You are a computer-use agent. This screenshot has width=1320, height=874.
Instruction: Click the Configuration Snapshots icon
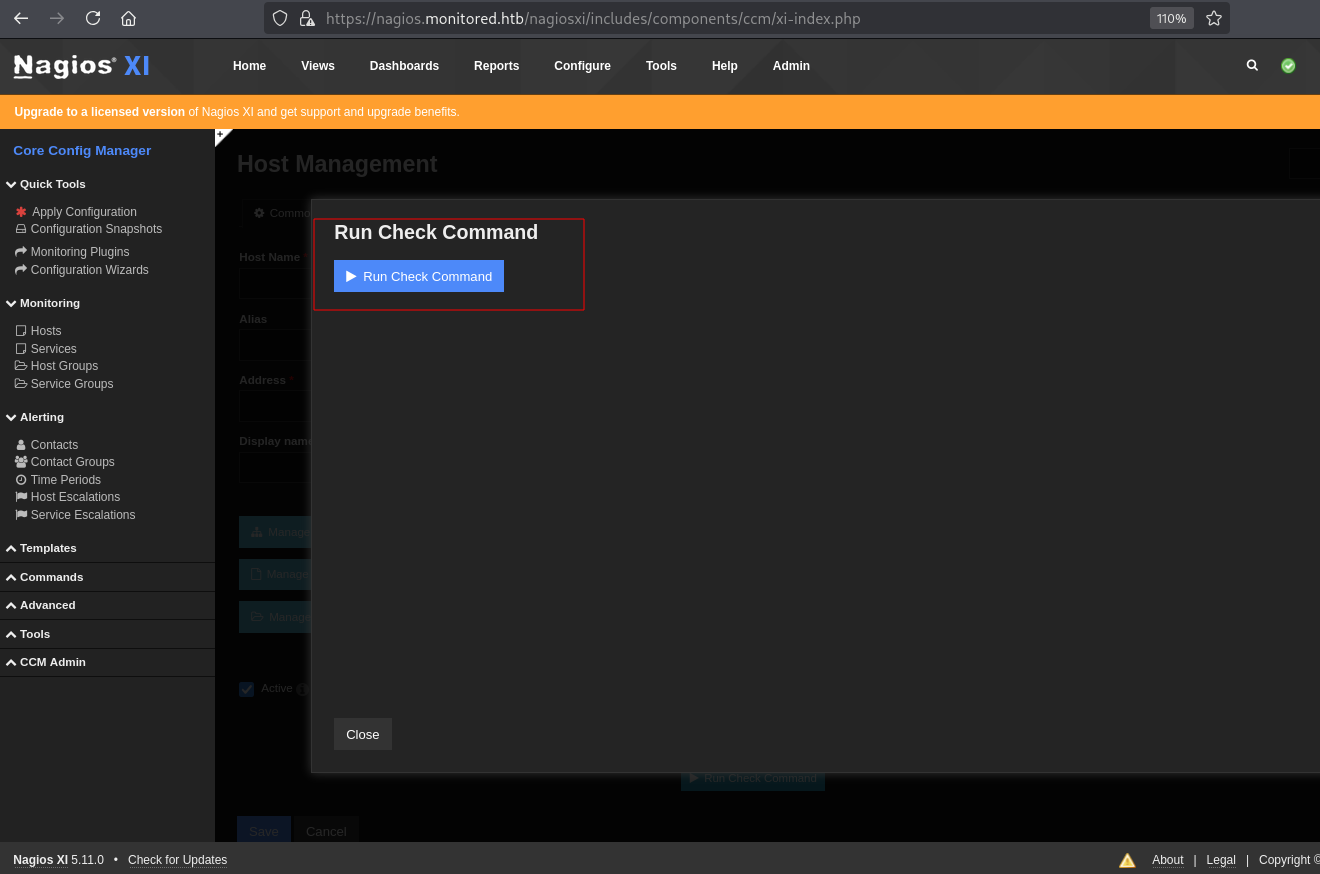(21, 229)
